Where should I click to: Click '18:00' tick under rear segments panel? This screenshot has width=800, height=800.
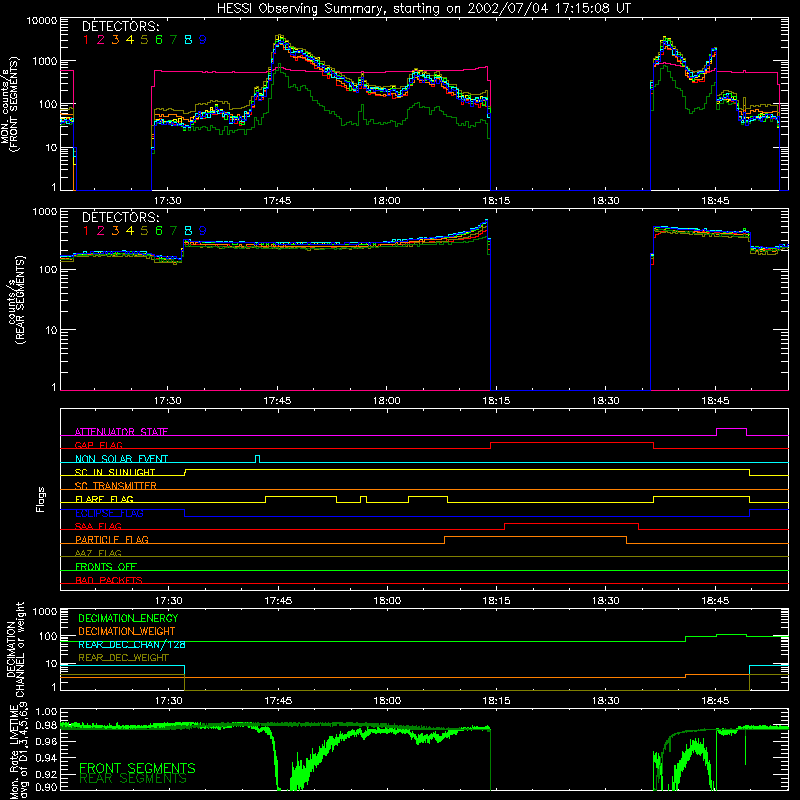[387, 401]
